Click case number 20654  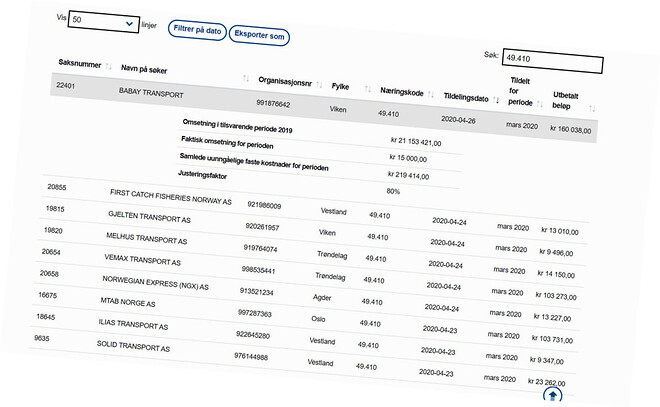51,252
